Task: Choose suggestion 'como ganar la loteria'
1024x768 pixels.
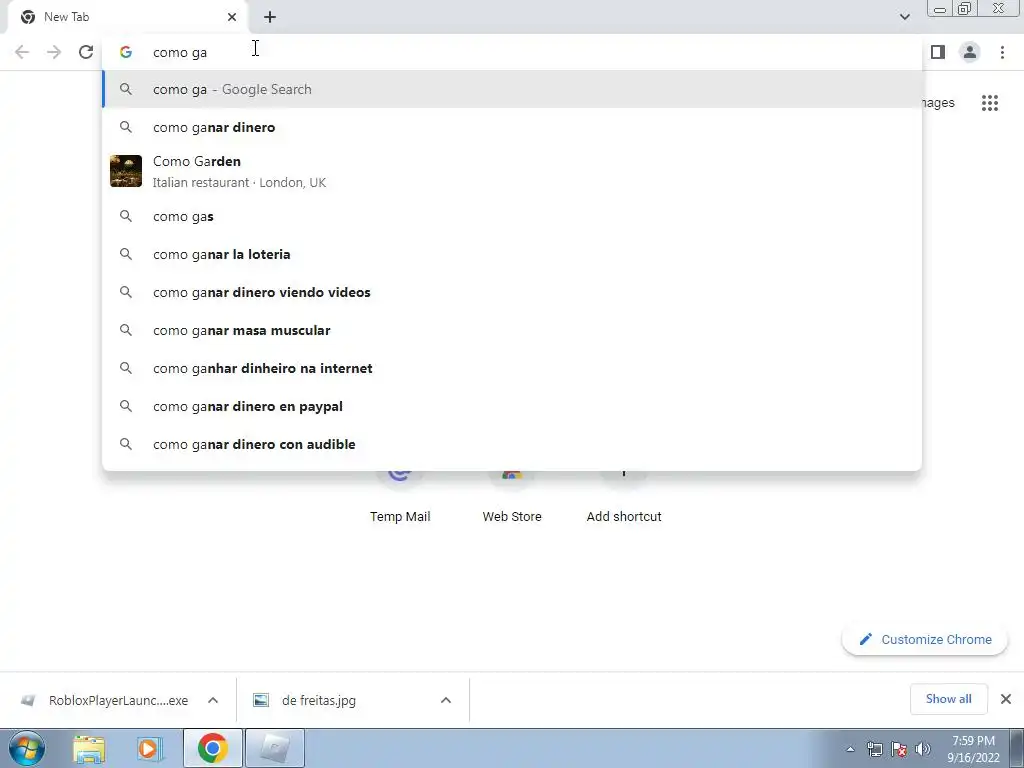Action: tap(512, 254)
